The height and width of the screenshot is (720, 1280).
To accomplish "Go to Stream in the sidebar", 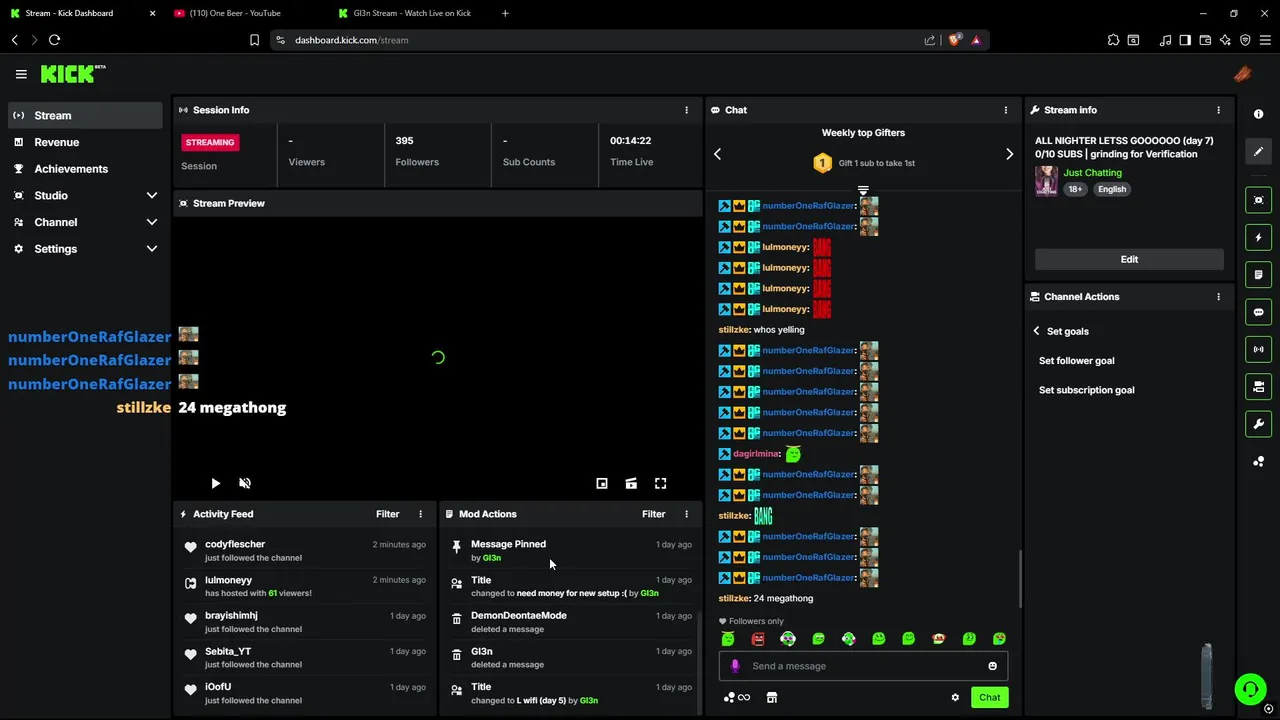I will point(85,115).
